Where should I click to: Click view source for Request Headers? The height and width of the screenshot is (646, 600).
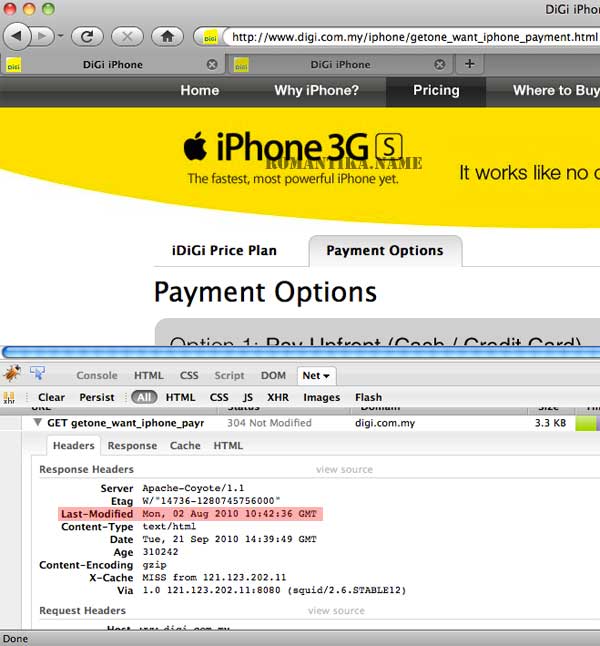pos(336,611)
